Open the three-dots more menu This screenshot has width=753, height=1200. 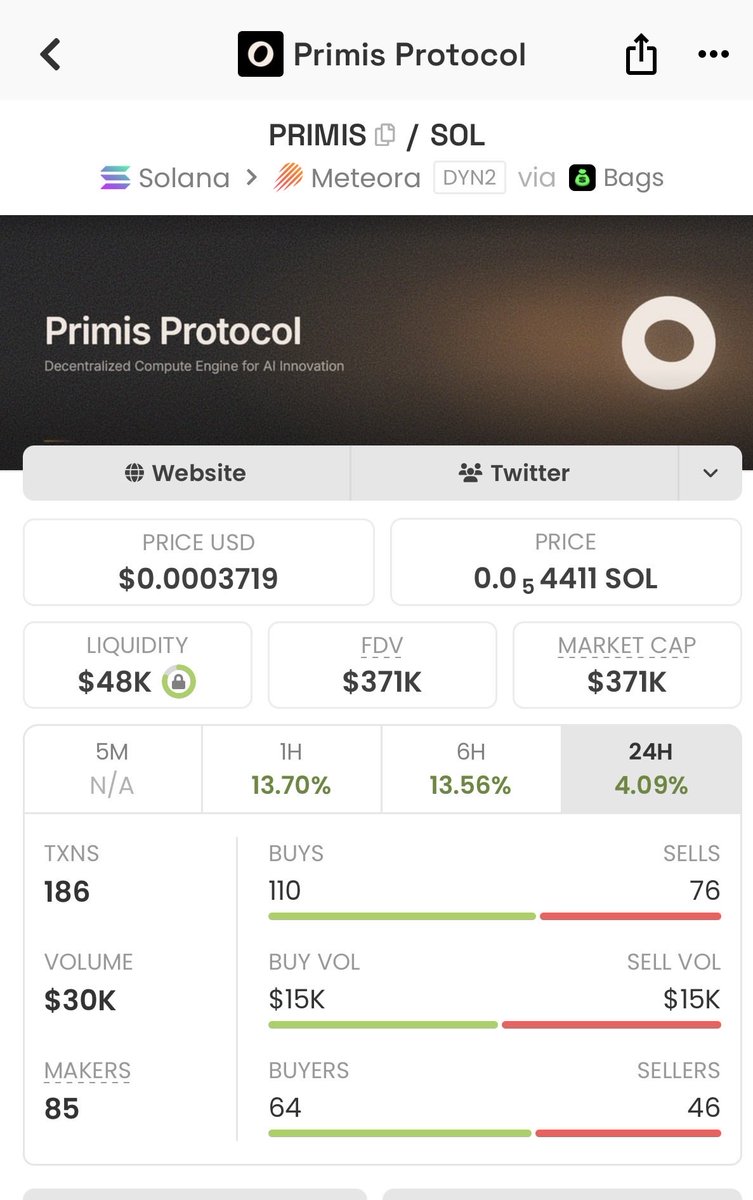[713, 54]
